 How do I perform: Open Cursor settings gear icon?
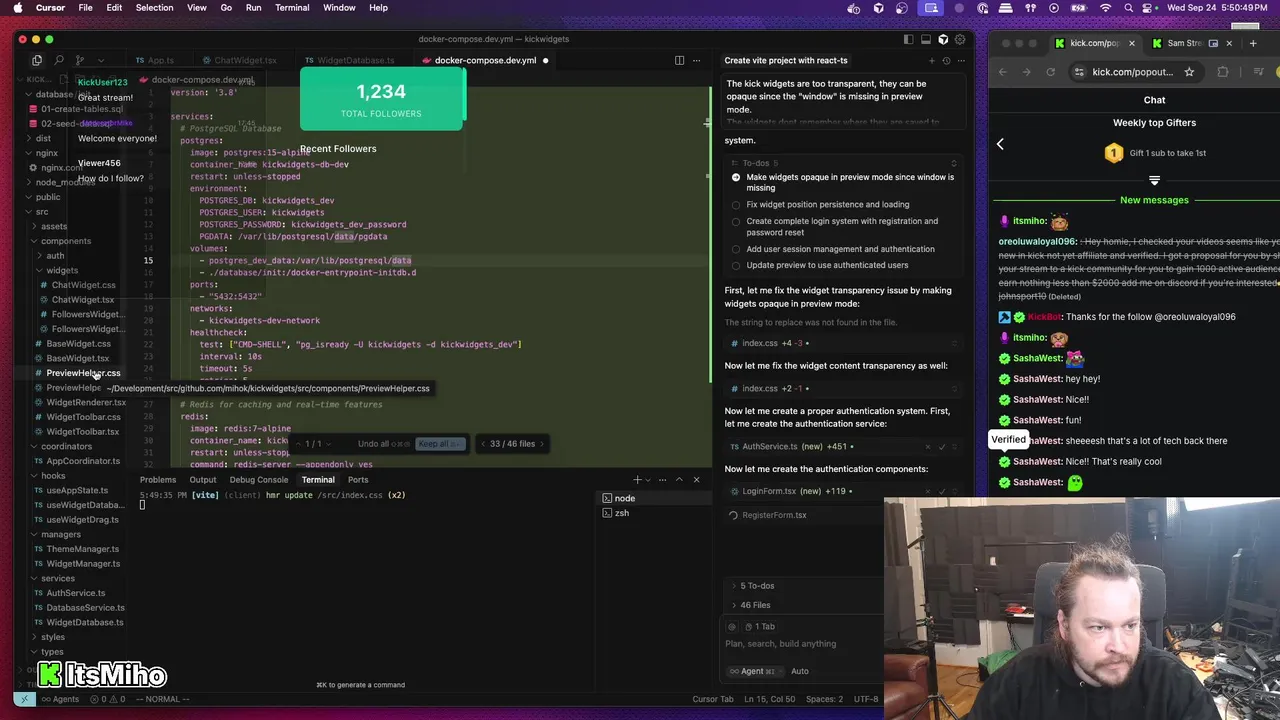coord(961,39)
